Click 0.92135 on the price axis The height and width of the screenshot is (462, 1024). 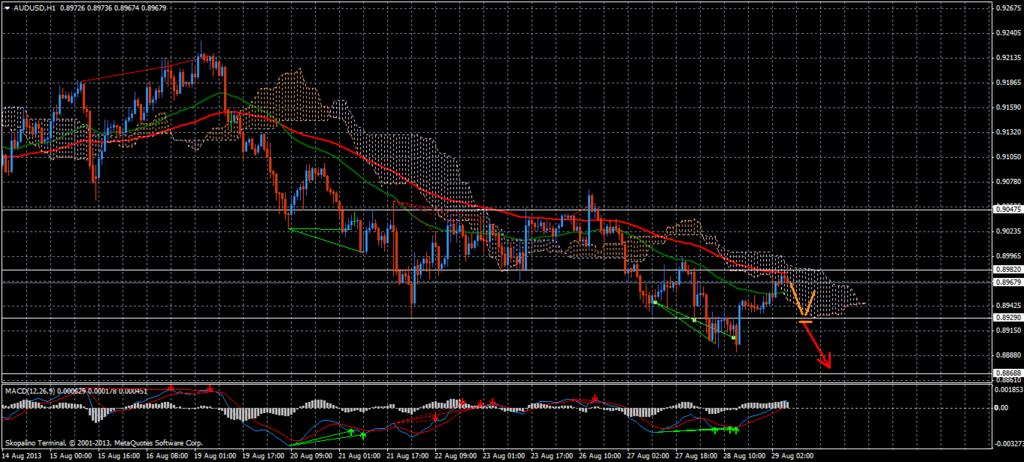[x=1007, y=58]
